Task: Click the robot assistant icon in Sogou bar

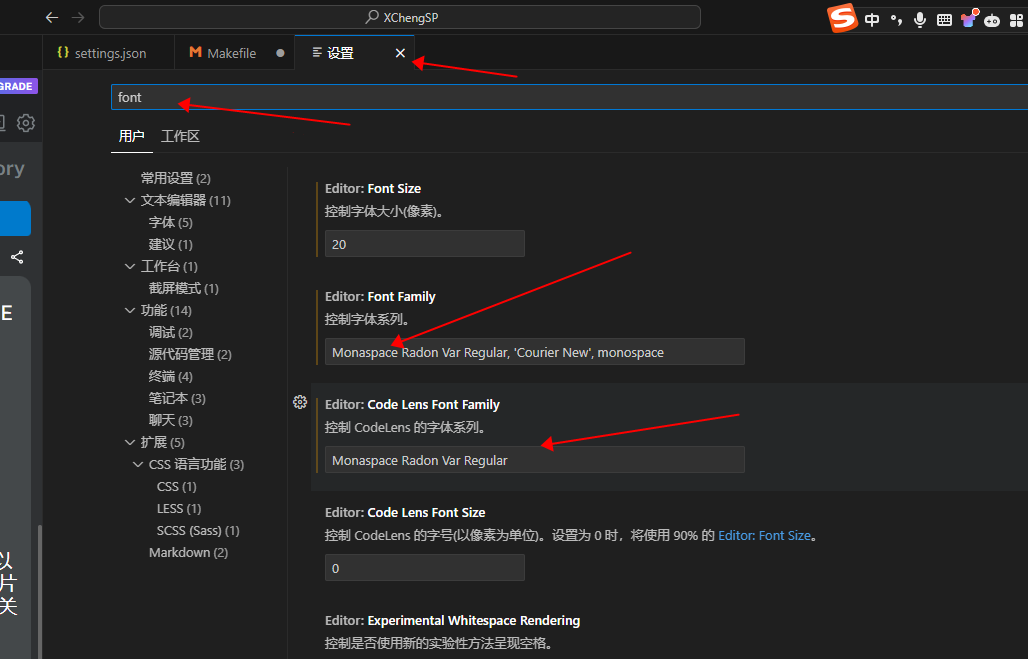Action: (x=992, y=20)
